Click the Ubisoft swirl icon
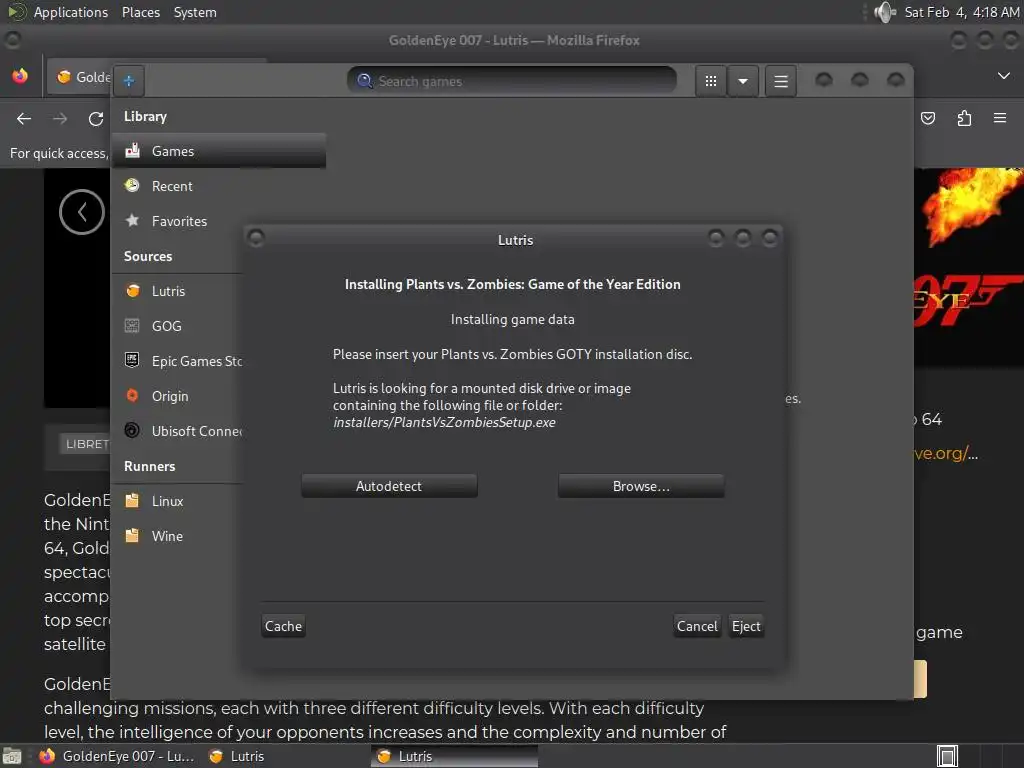Image resolution: width=1024 pixels, height=768 pixels. 132,430
